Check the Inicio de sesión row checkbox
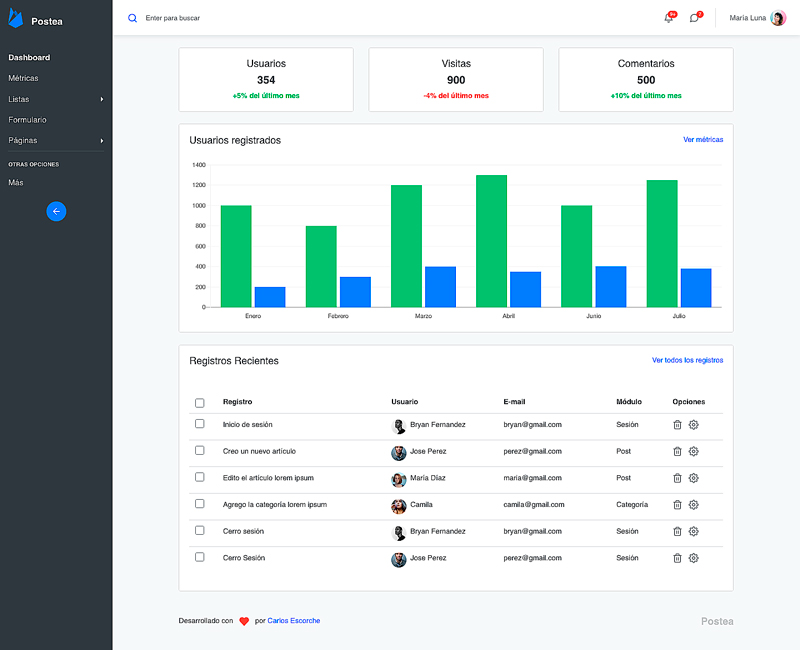 (200, 424)
